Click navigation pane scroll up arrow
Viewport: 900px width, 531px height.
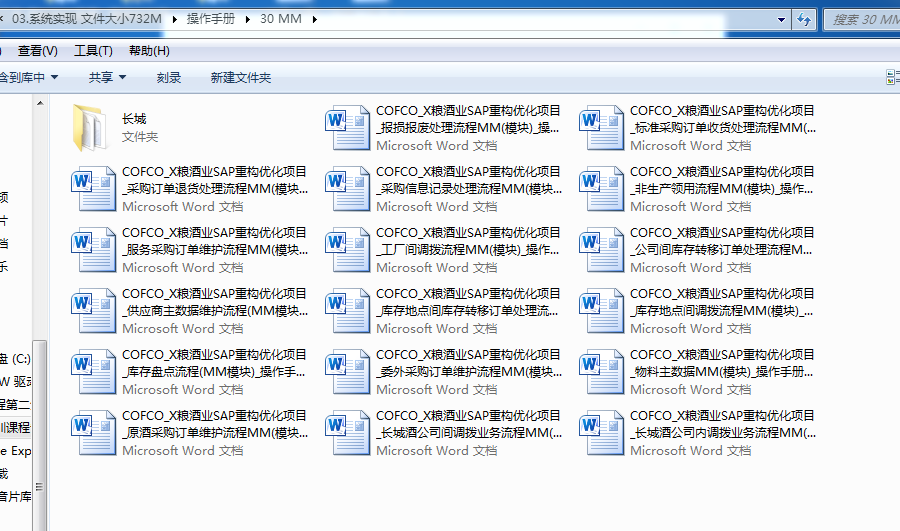click(40, 103)
